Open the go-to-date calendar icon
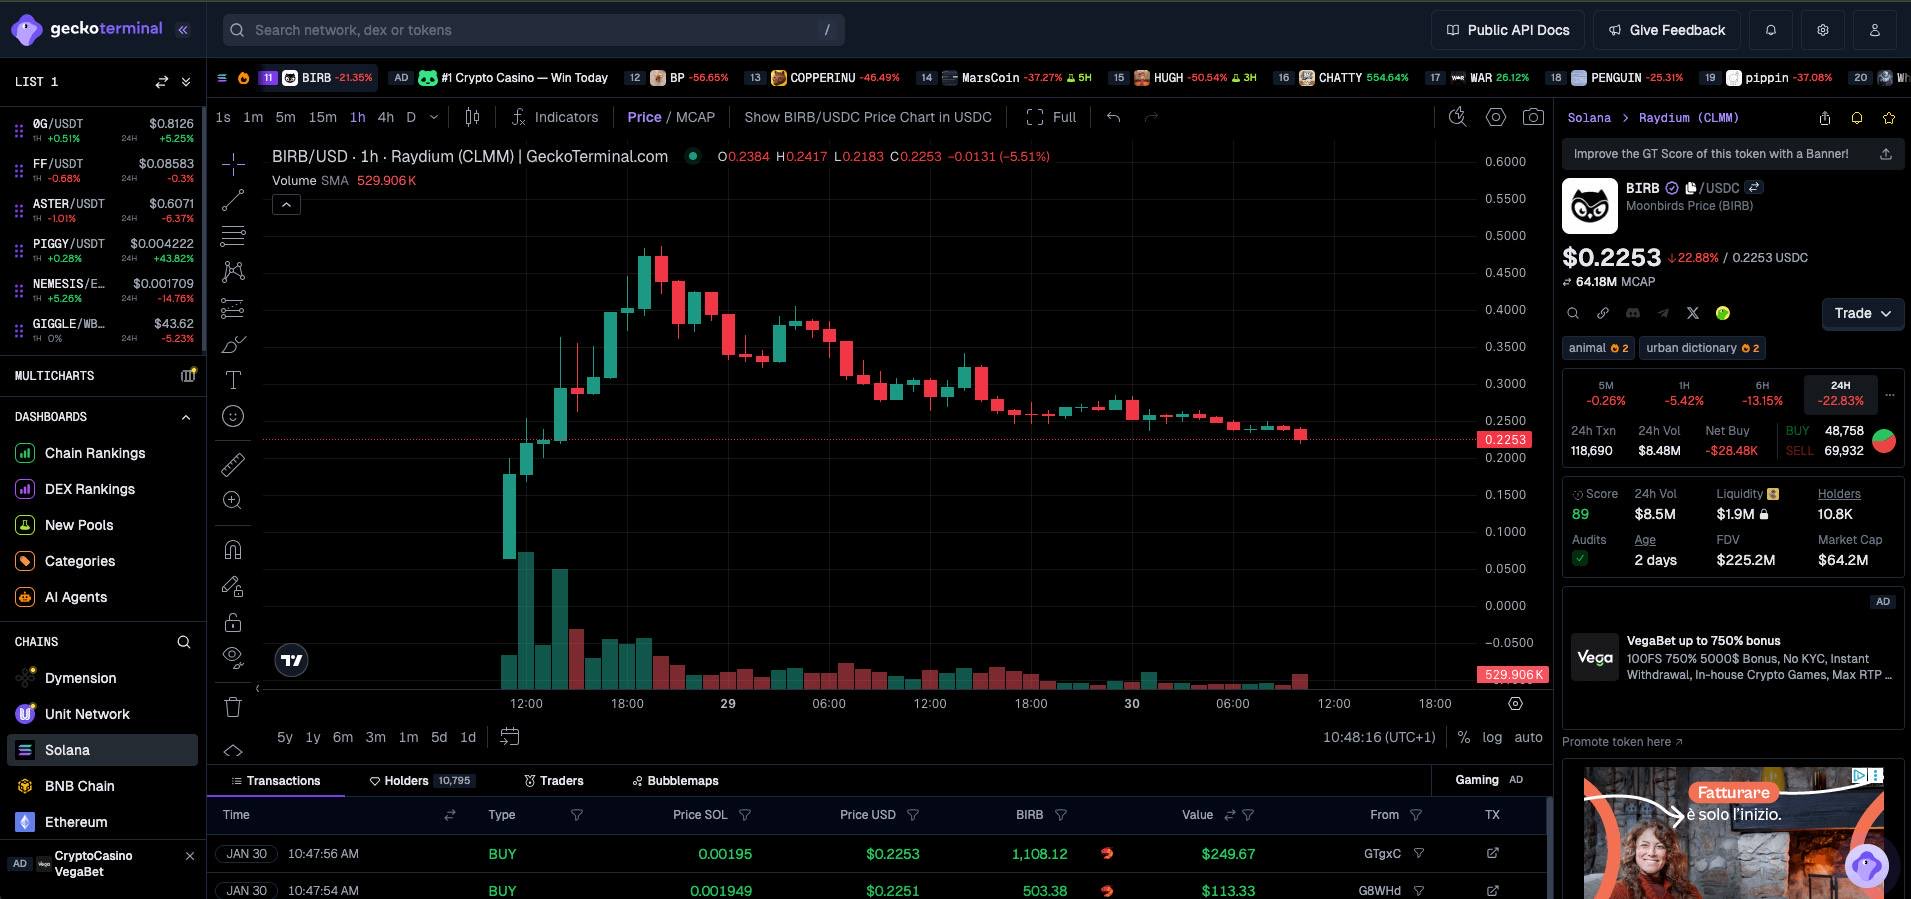The image size is (1911, 899). click(x=509, y=737)
